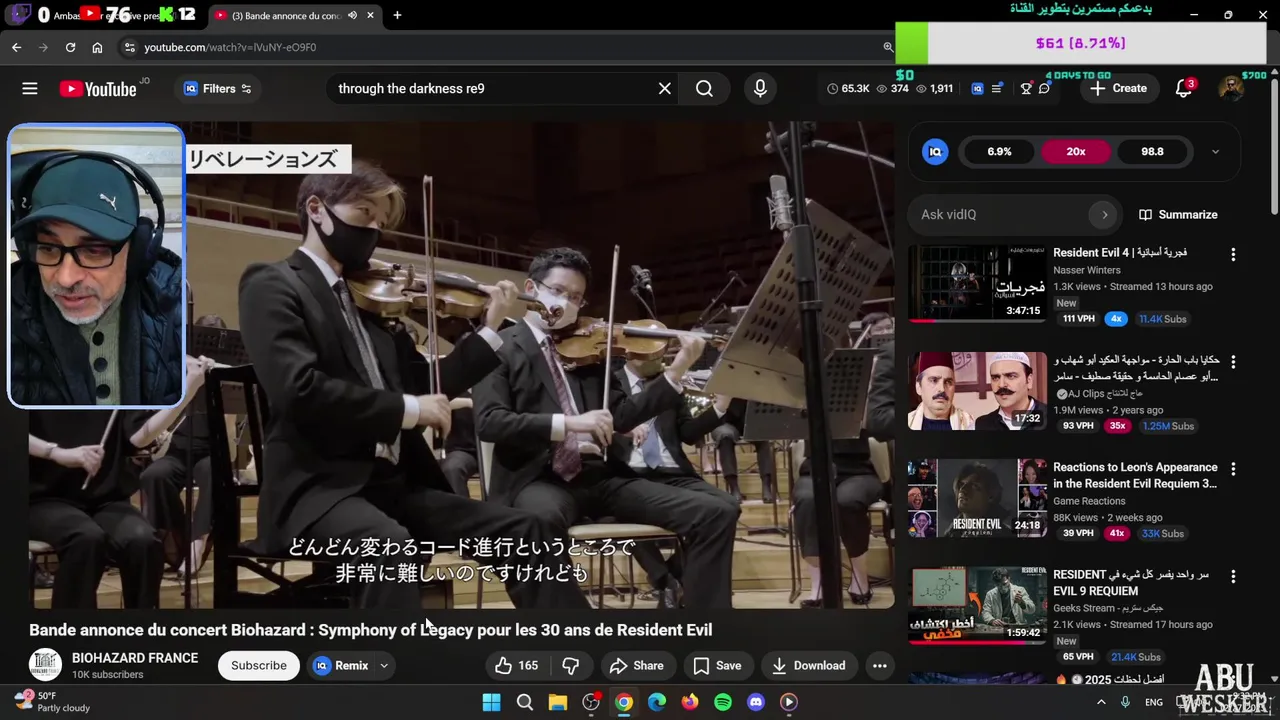The width and height of the screenshot is (1280, 720).
Task: Show hidden tray icons chevron
Action: point(1102,702)
